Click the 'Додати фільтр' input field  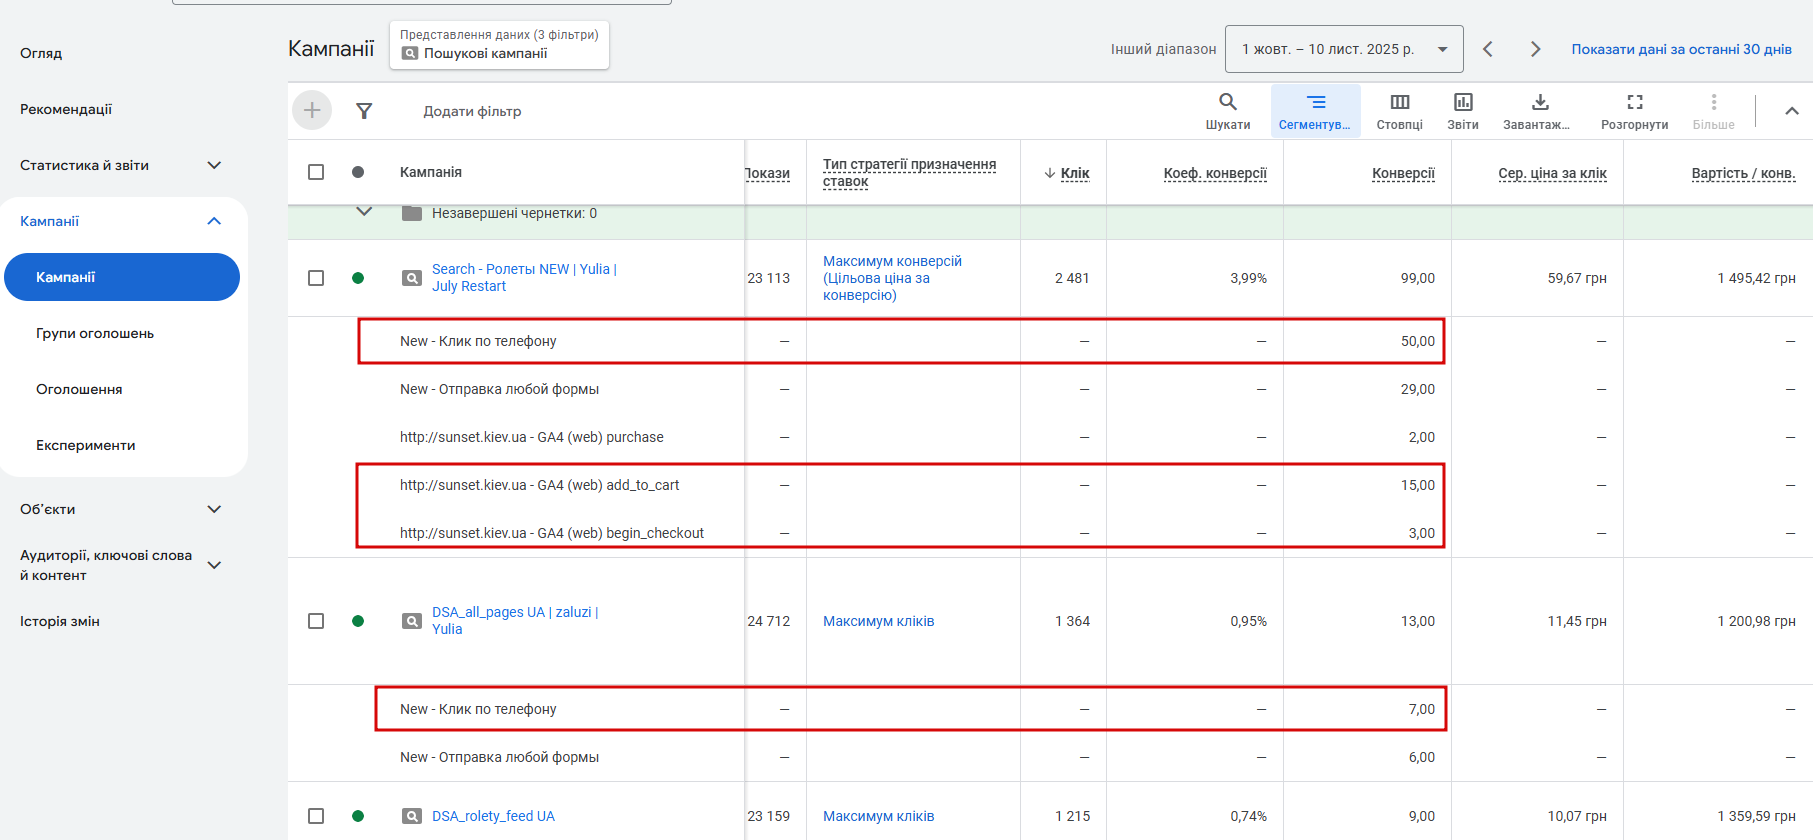(472, 111)
